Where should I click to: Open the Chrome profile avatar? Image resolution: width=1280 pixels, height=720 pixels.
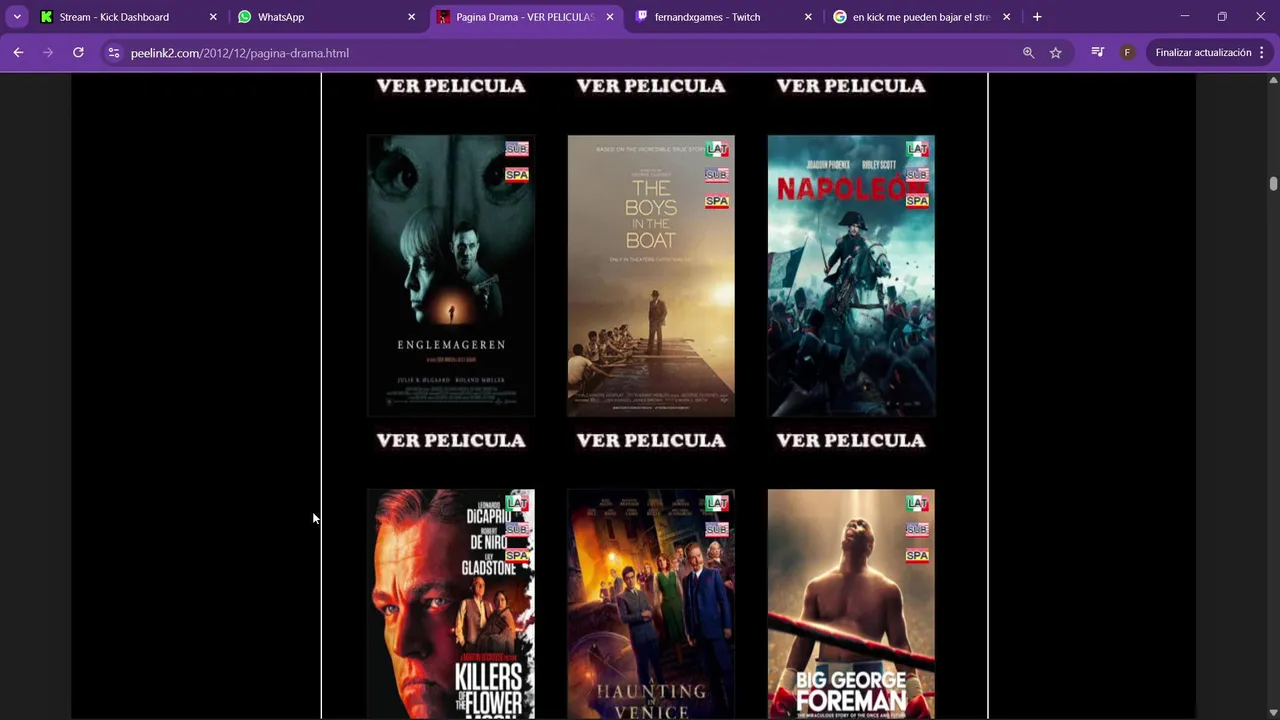(1127, 53)
